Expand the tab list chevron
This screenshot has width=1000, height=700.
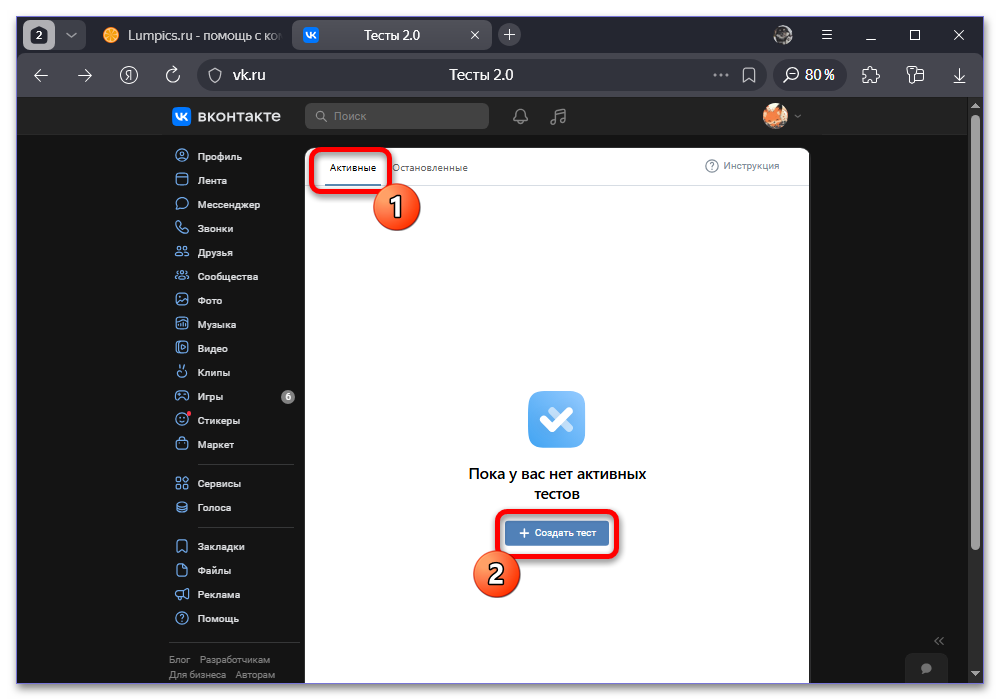click(71, 35)
